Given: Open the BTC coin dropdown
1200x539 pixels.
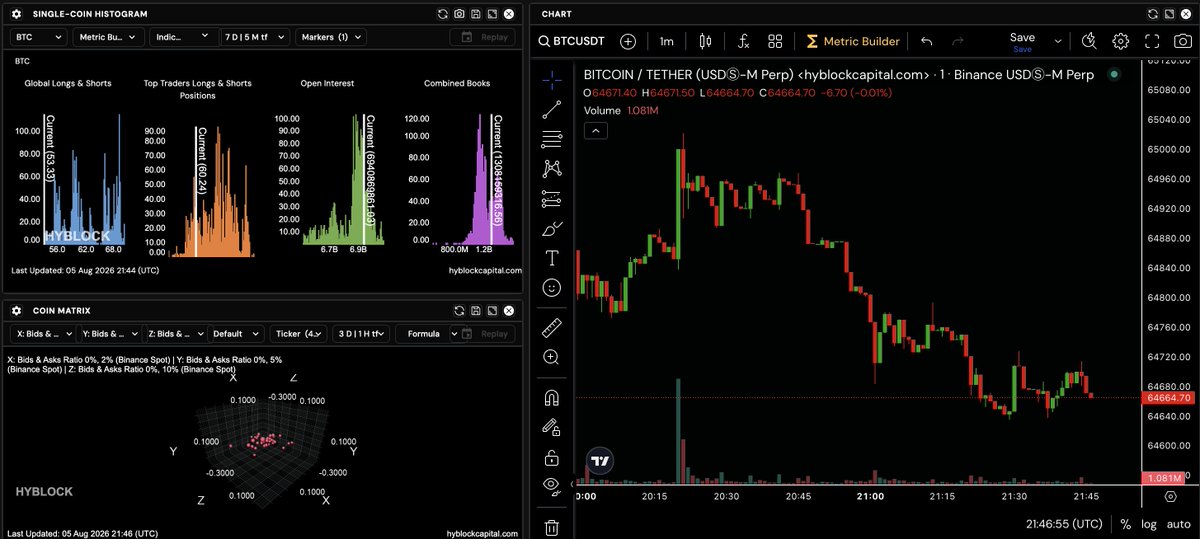Looking at the screenshot, I should point(39,37).
